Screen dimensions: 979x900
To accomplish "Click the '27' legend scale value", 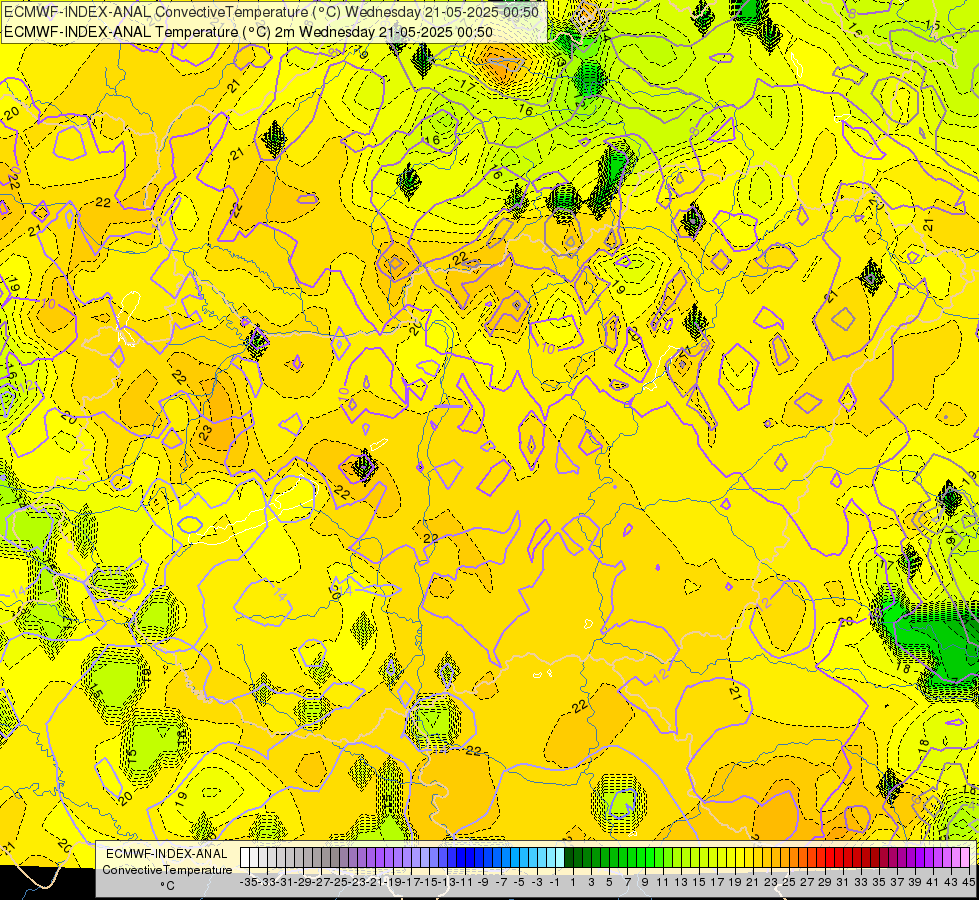I will pyautogui.click(x=807, y=883).
